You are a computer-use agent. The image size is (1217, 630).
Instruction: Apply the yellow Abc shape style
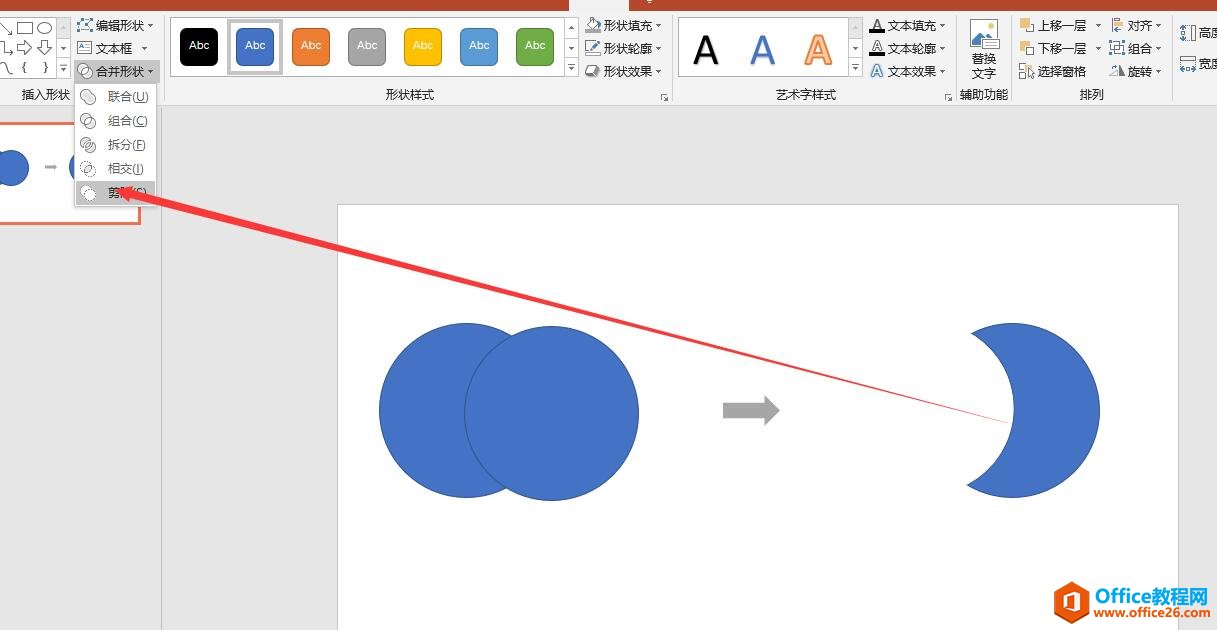423,46
